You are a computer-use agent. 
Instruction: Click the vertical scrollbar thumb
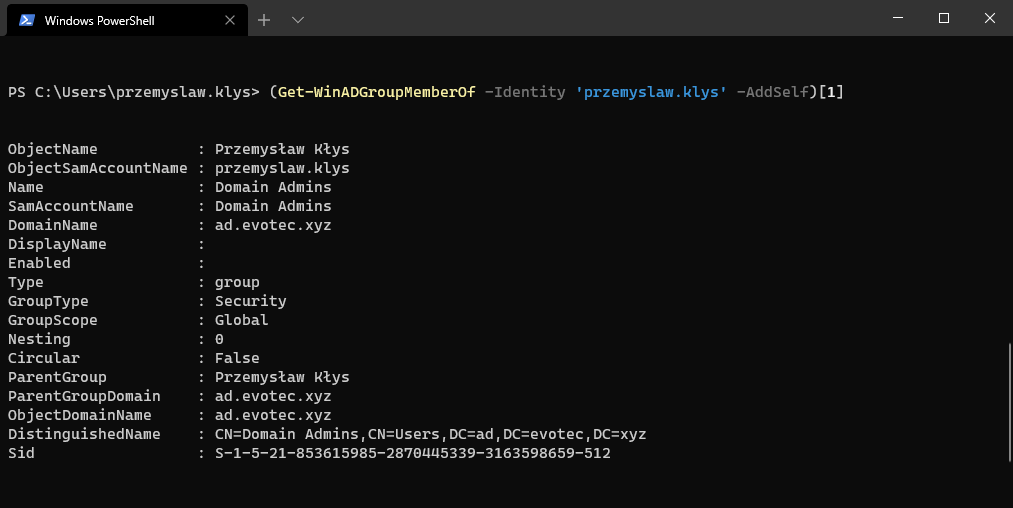[1009, 400]
